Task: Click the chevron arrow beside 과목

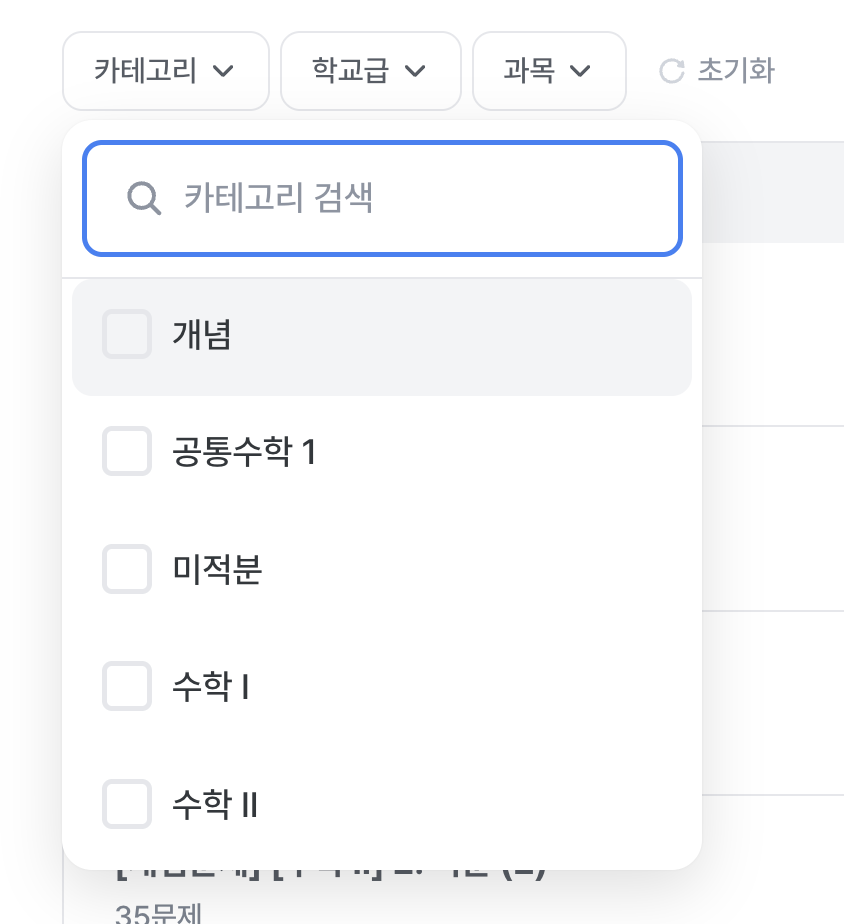Action: pos(580,71)
